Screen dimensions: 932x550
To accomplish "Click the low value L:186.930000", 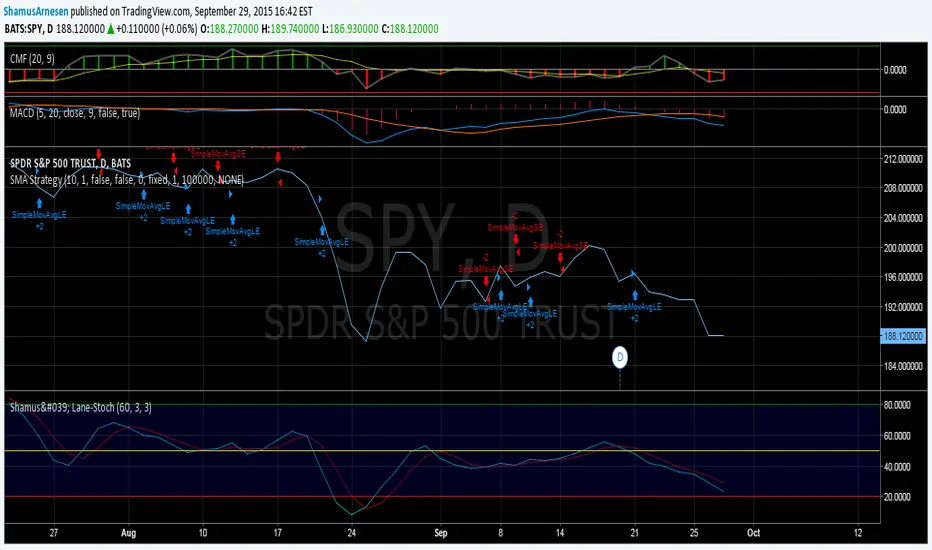I will [350, 29].
